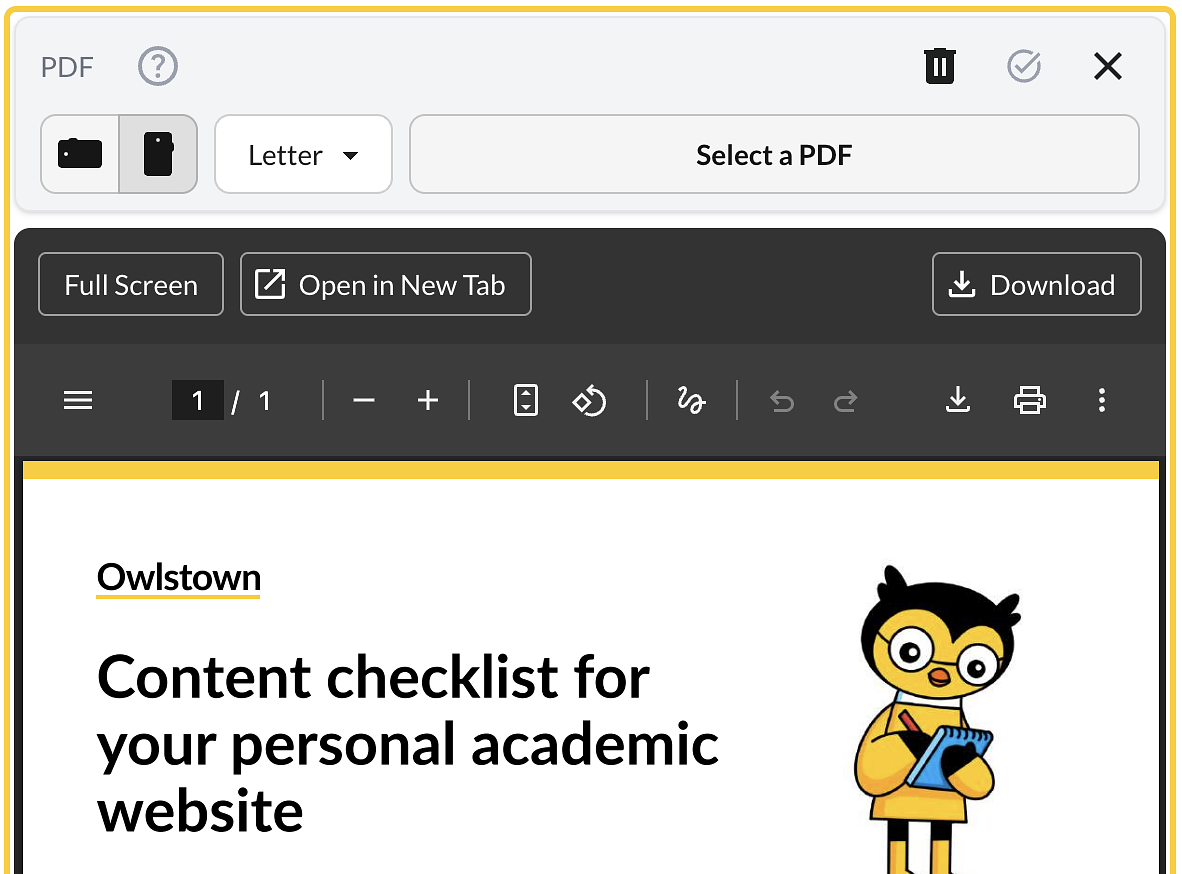Click the page number input field
The height and width of the screenshot is (874, 1182).
point(198,401)
